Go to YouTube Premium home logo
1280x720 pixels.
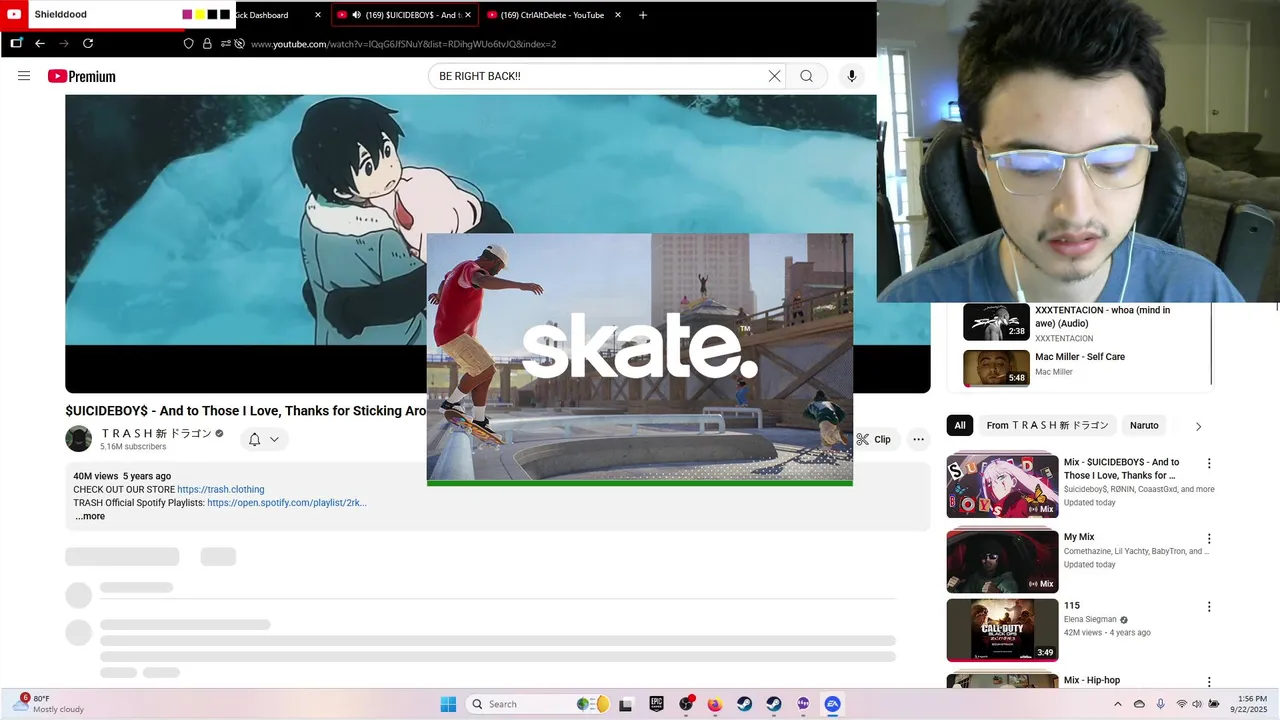click(82, 76)
